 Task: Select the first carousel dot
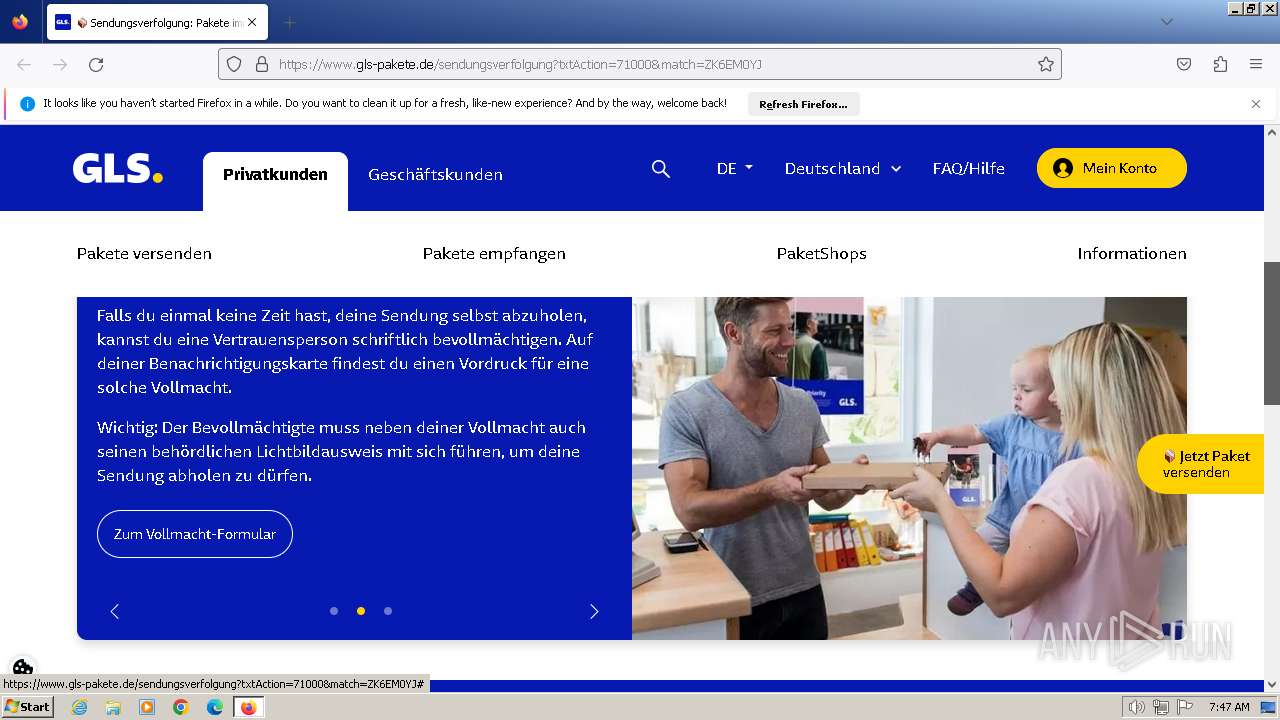334,611
